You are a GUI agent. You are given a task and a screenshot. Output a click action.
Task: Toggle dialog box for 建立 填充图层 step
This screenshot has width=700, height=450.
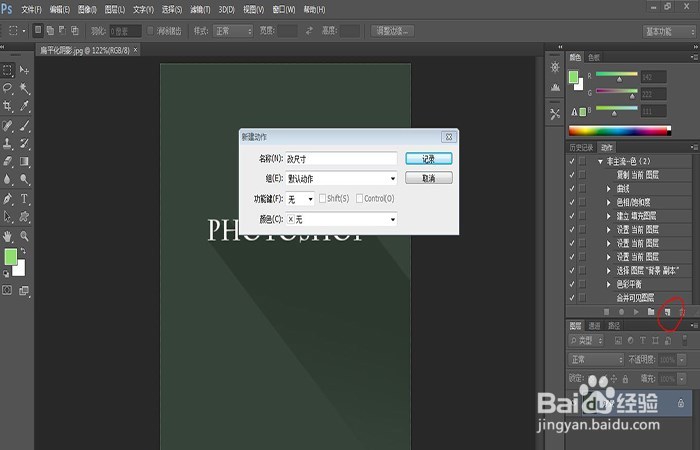click(x=582, y=216)
